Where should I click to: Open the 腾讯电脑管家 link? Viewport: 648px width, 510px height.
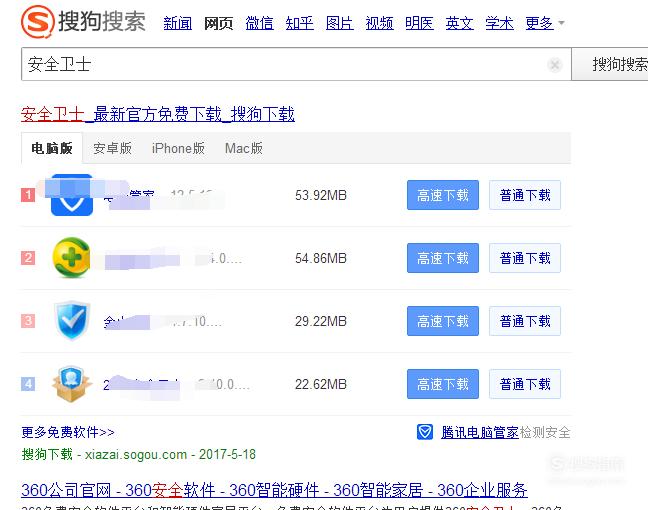pyautogui.click(x=480, y=432)
